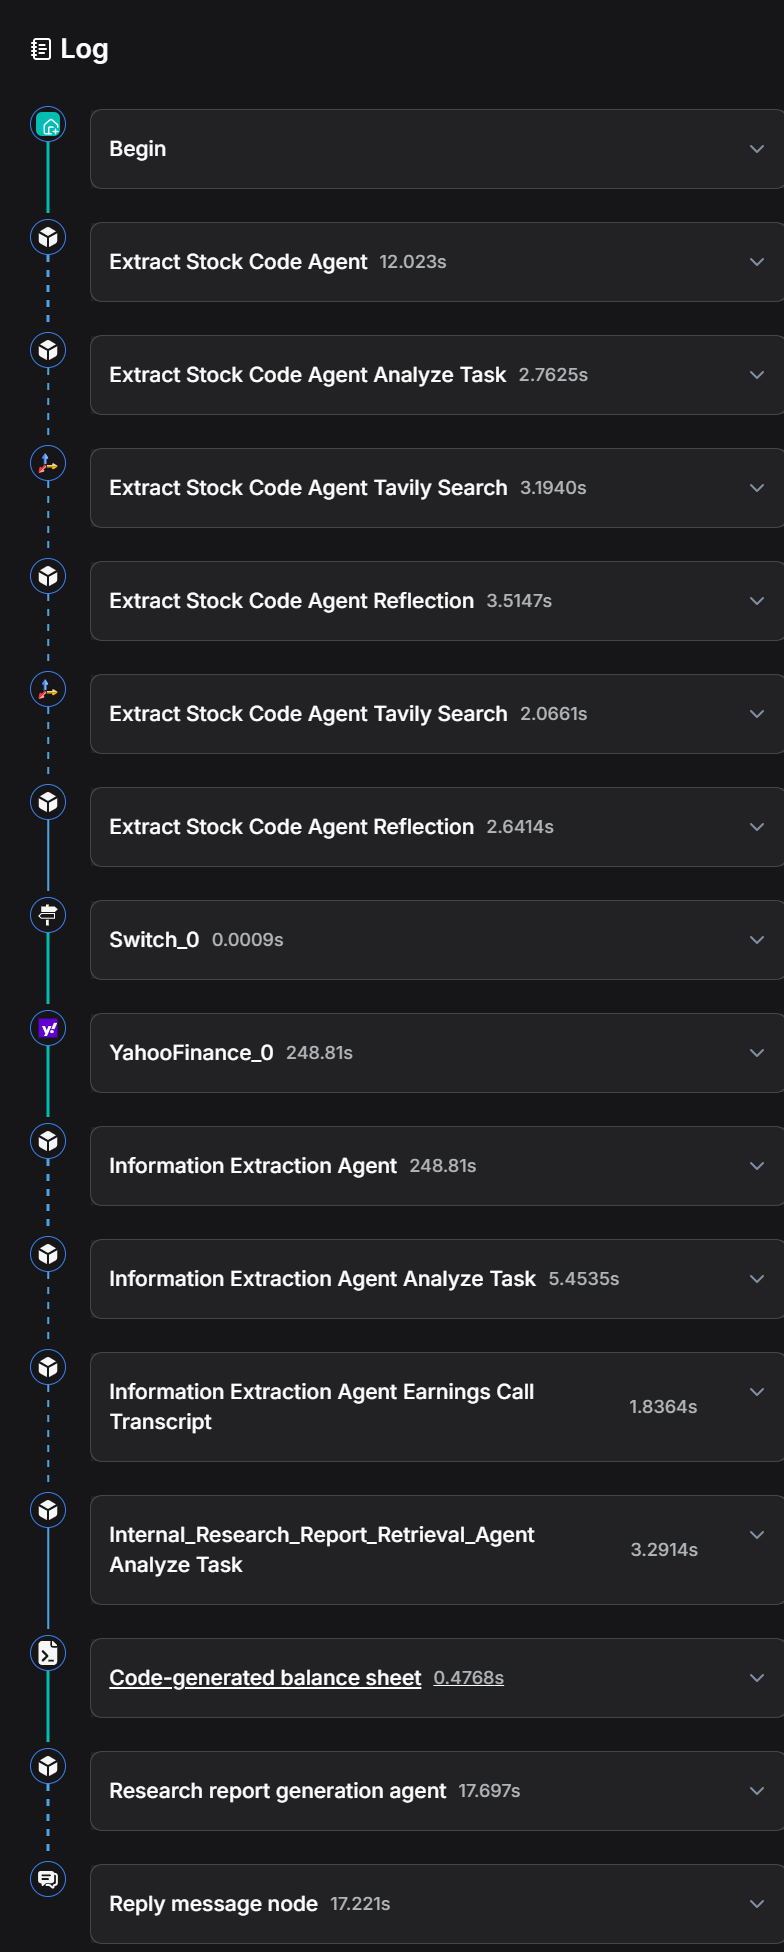The width and height of the screenshot is (784, 1952).
Task: Select the Extract Stock Code Agent Analyze Task row
Action: [x=307, y=375]
